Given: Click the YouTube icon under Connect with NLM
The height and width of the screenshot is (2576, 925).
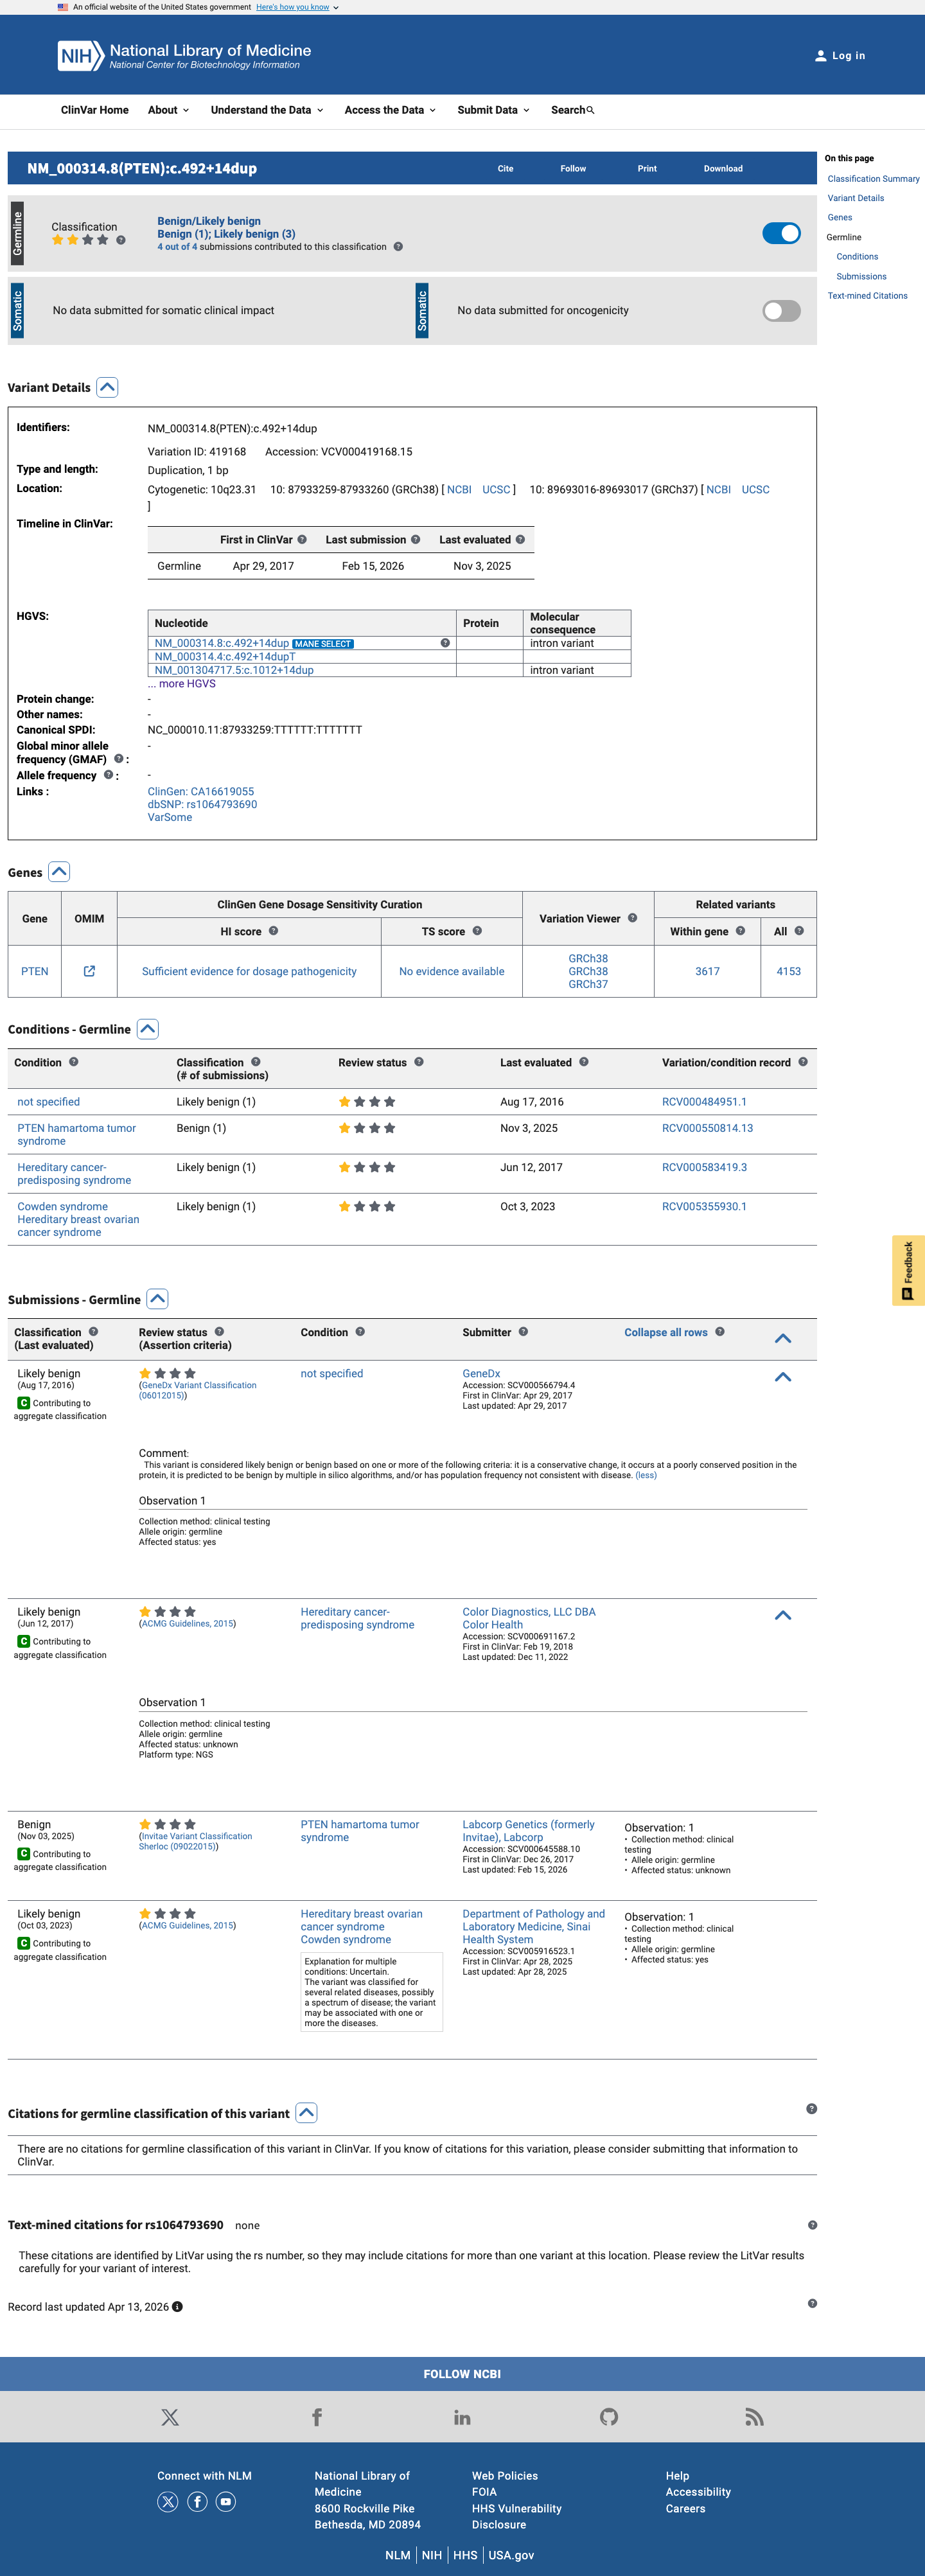Looking at the screenshot, I should point(226,2502).
